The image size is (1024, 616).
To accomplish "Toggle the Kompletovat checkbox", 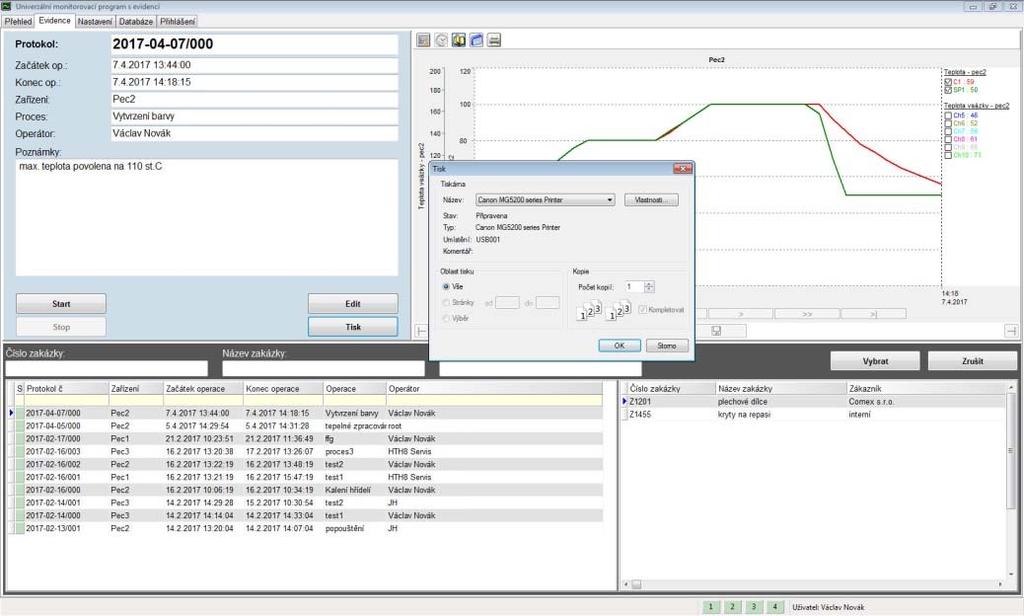I will pos(643,310).
